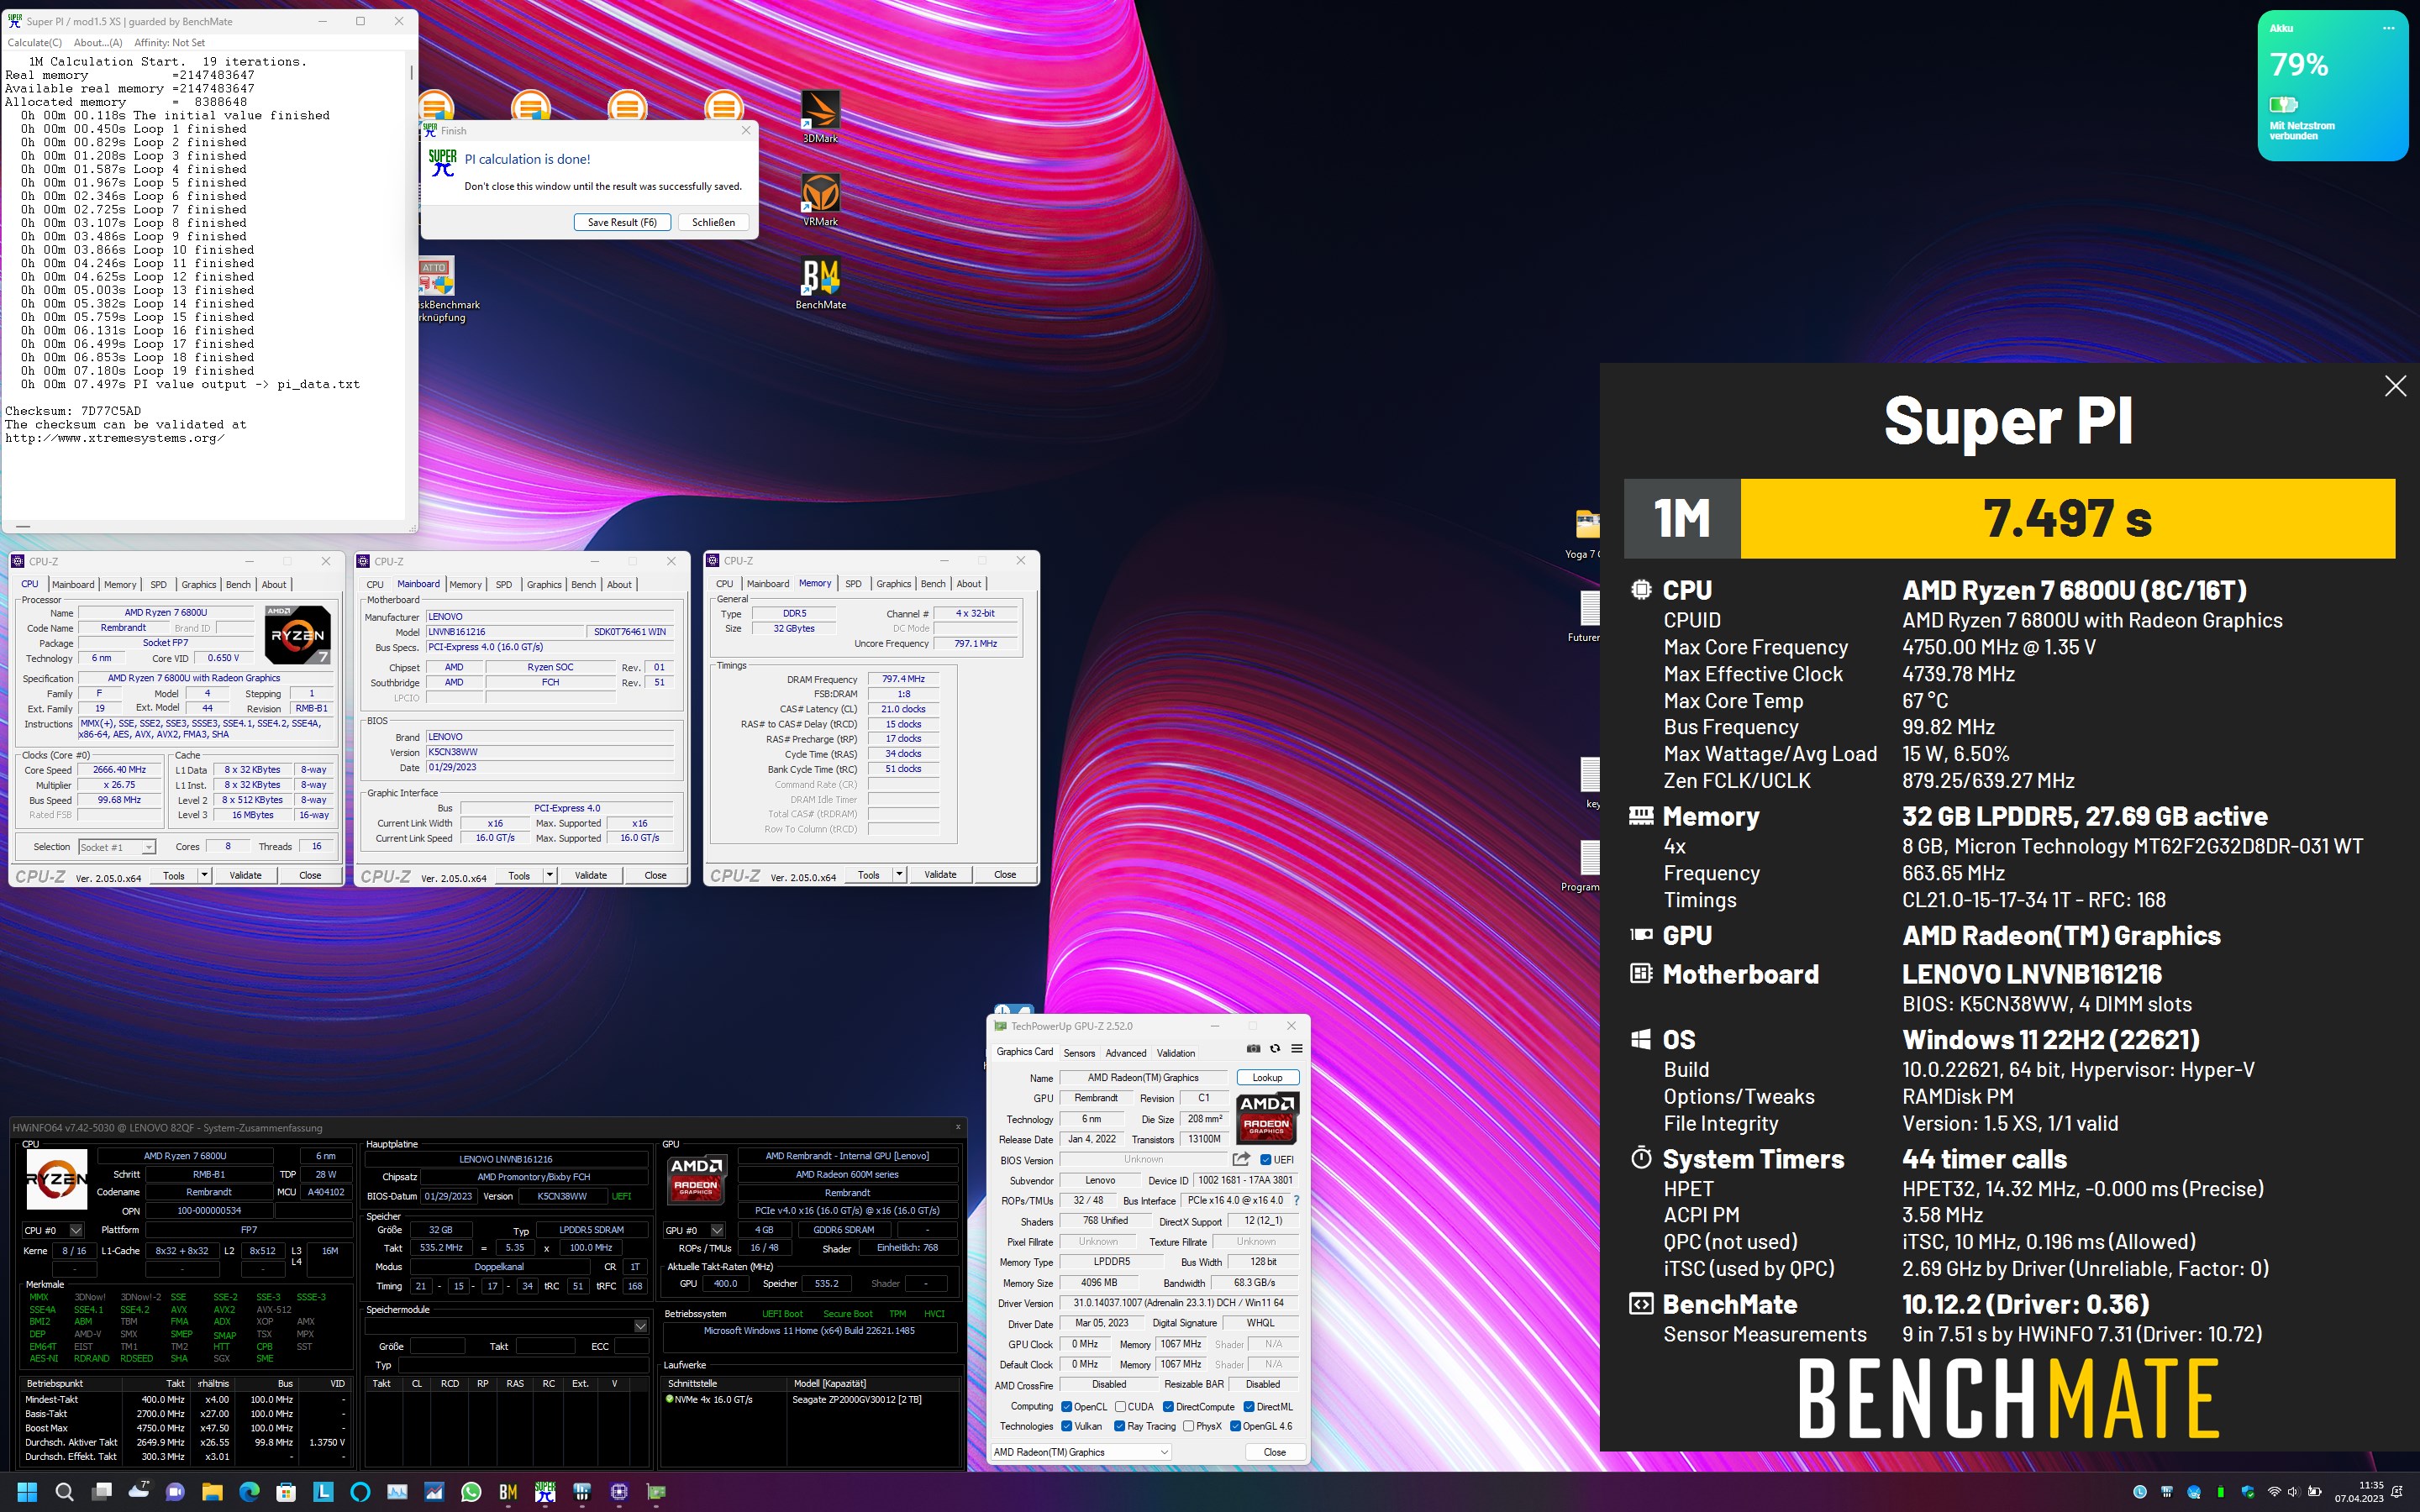Toggle the DirectCompute checkbox in GPU-Z
Image resolution: width=2420 pixels, height=1512 pixels.
click(x=1168, y=1407)
